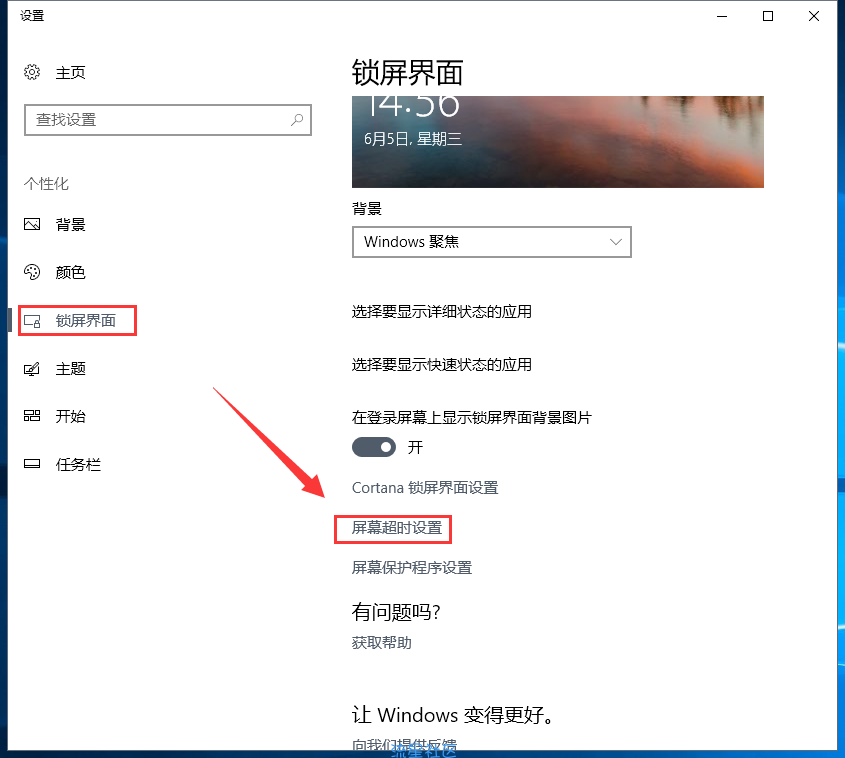Screen dimensions: 845x758
Task: Click 选择要显示详细状态的应用 text
Action: [441, 311]
